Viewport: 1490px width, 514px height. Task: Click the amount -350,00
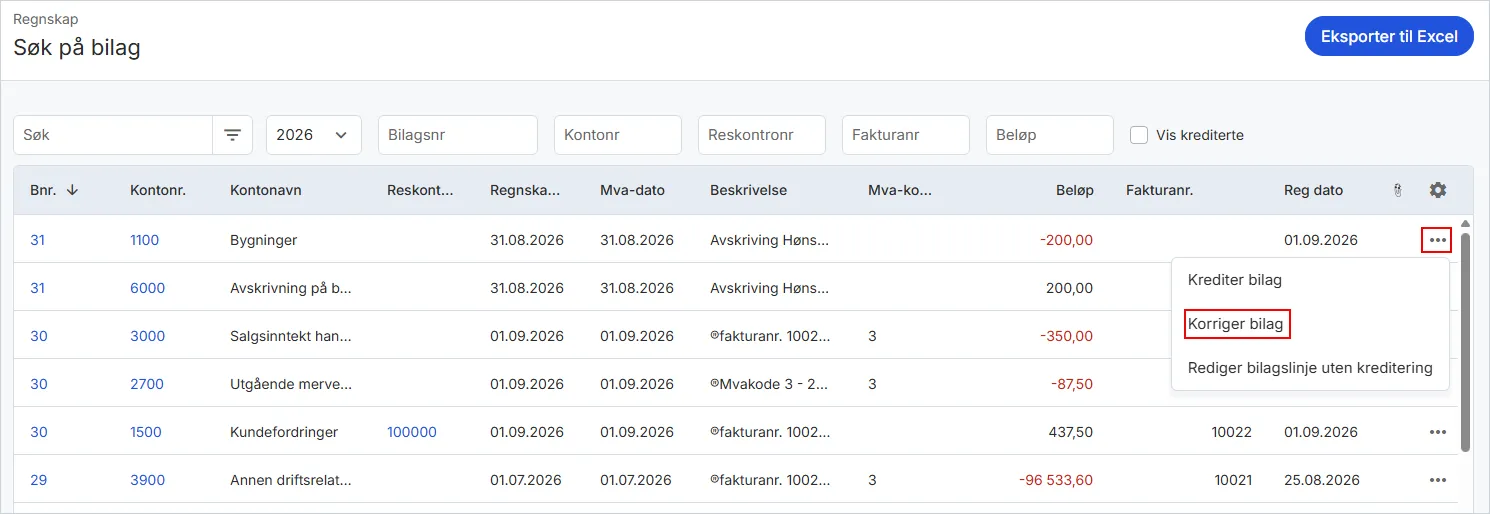pyautogui.click(x=1067, y=336)
